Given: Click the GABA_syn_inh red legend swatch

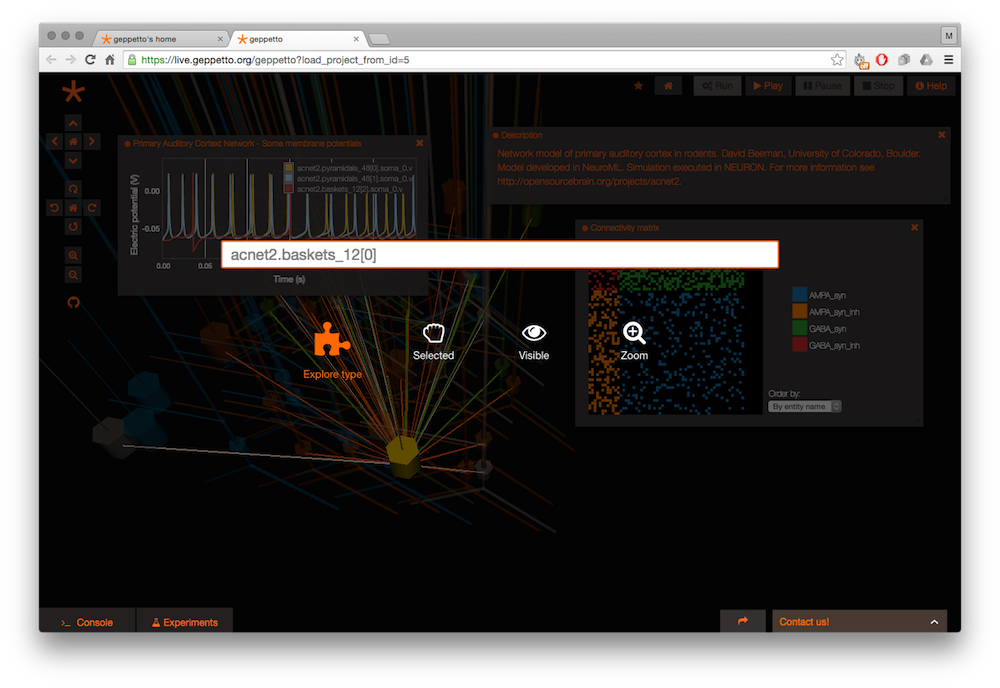Looking at the screenshot, I should tap(799, 345).
